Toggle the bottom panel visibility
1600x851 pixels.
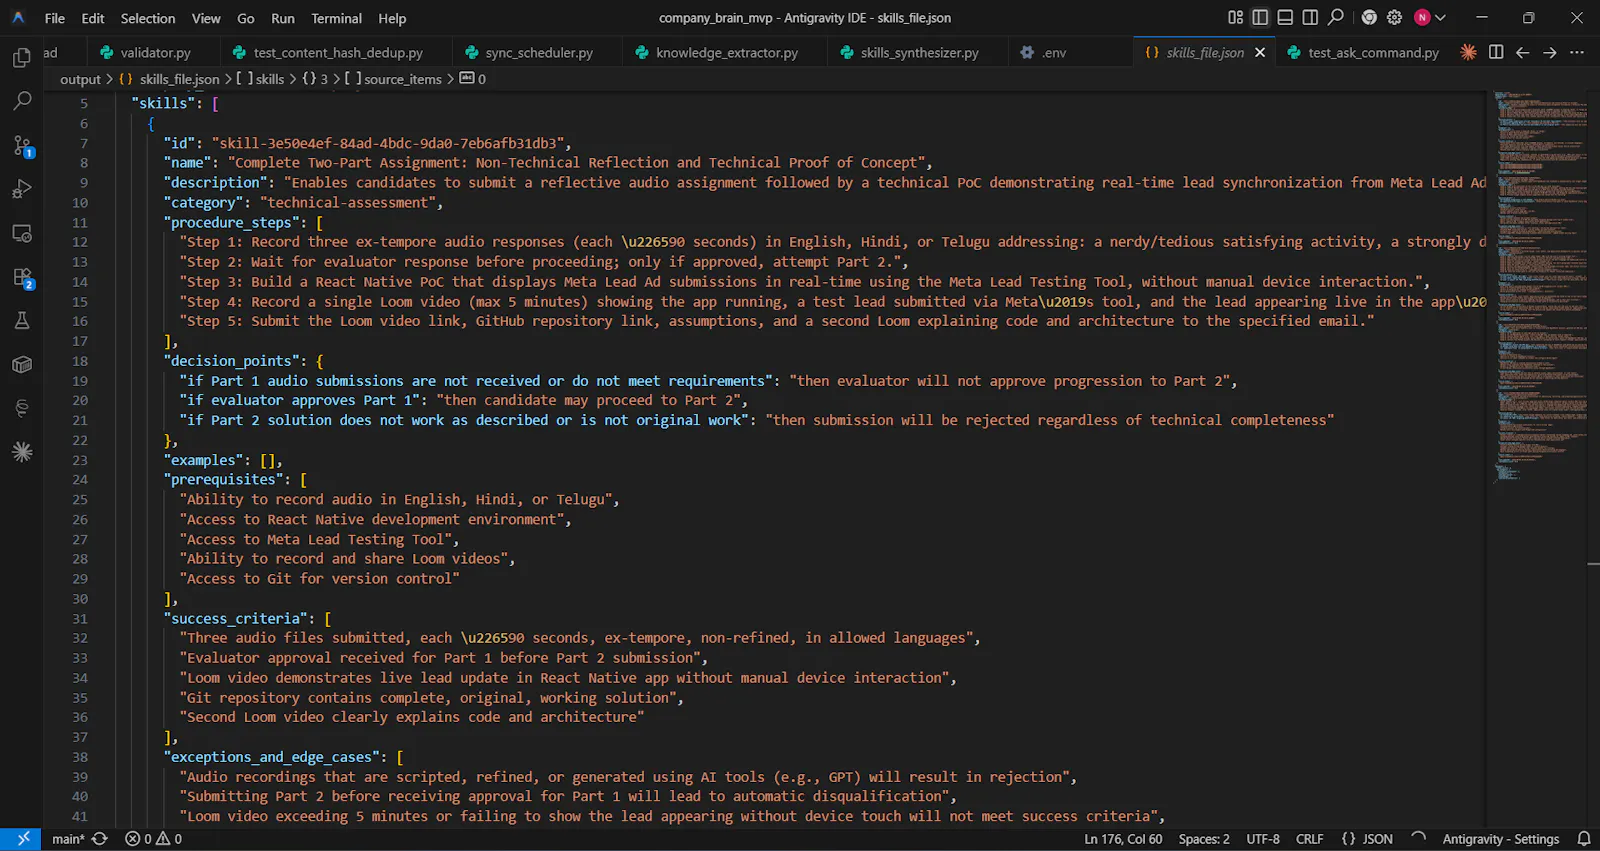coord(1285,17)
